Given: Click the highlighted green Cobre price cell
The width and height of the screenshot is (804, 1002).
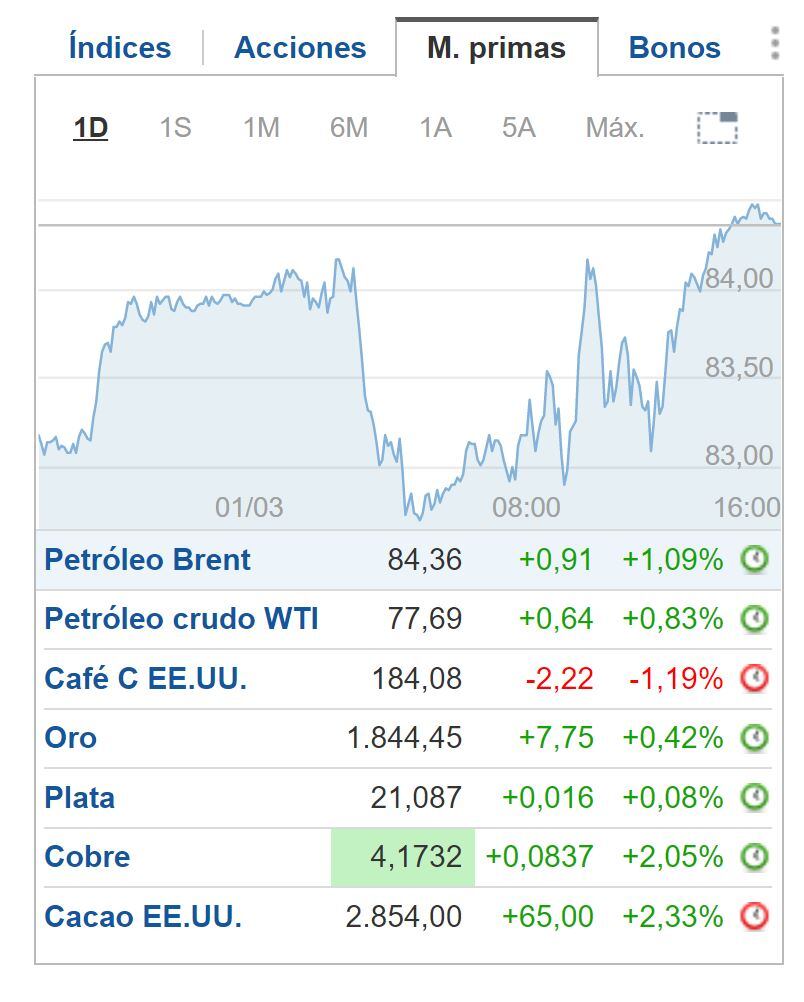Looking at the screenshot, I should [402, 857].
